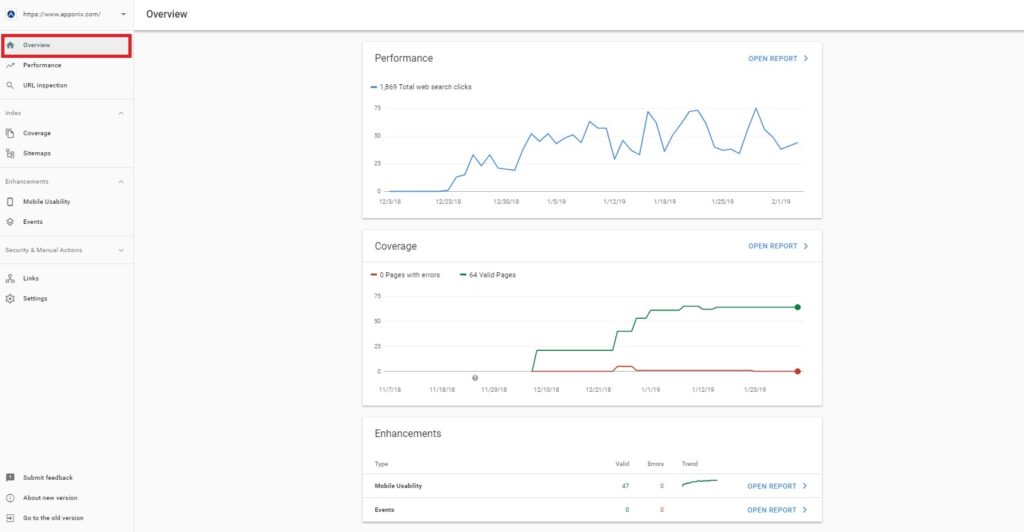Click the Coverage report arrow chevron

tap(806, 246)
